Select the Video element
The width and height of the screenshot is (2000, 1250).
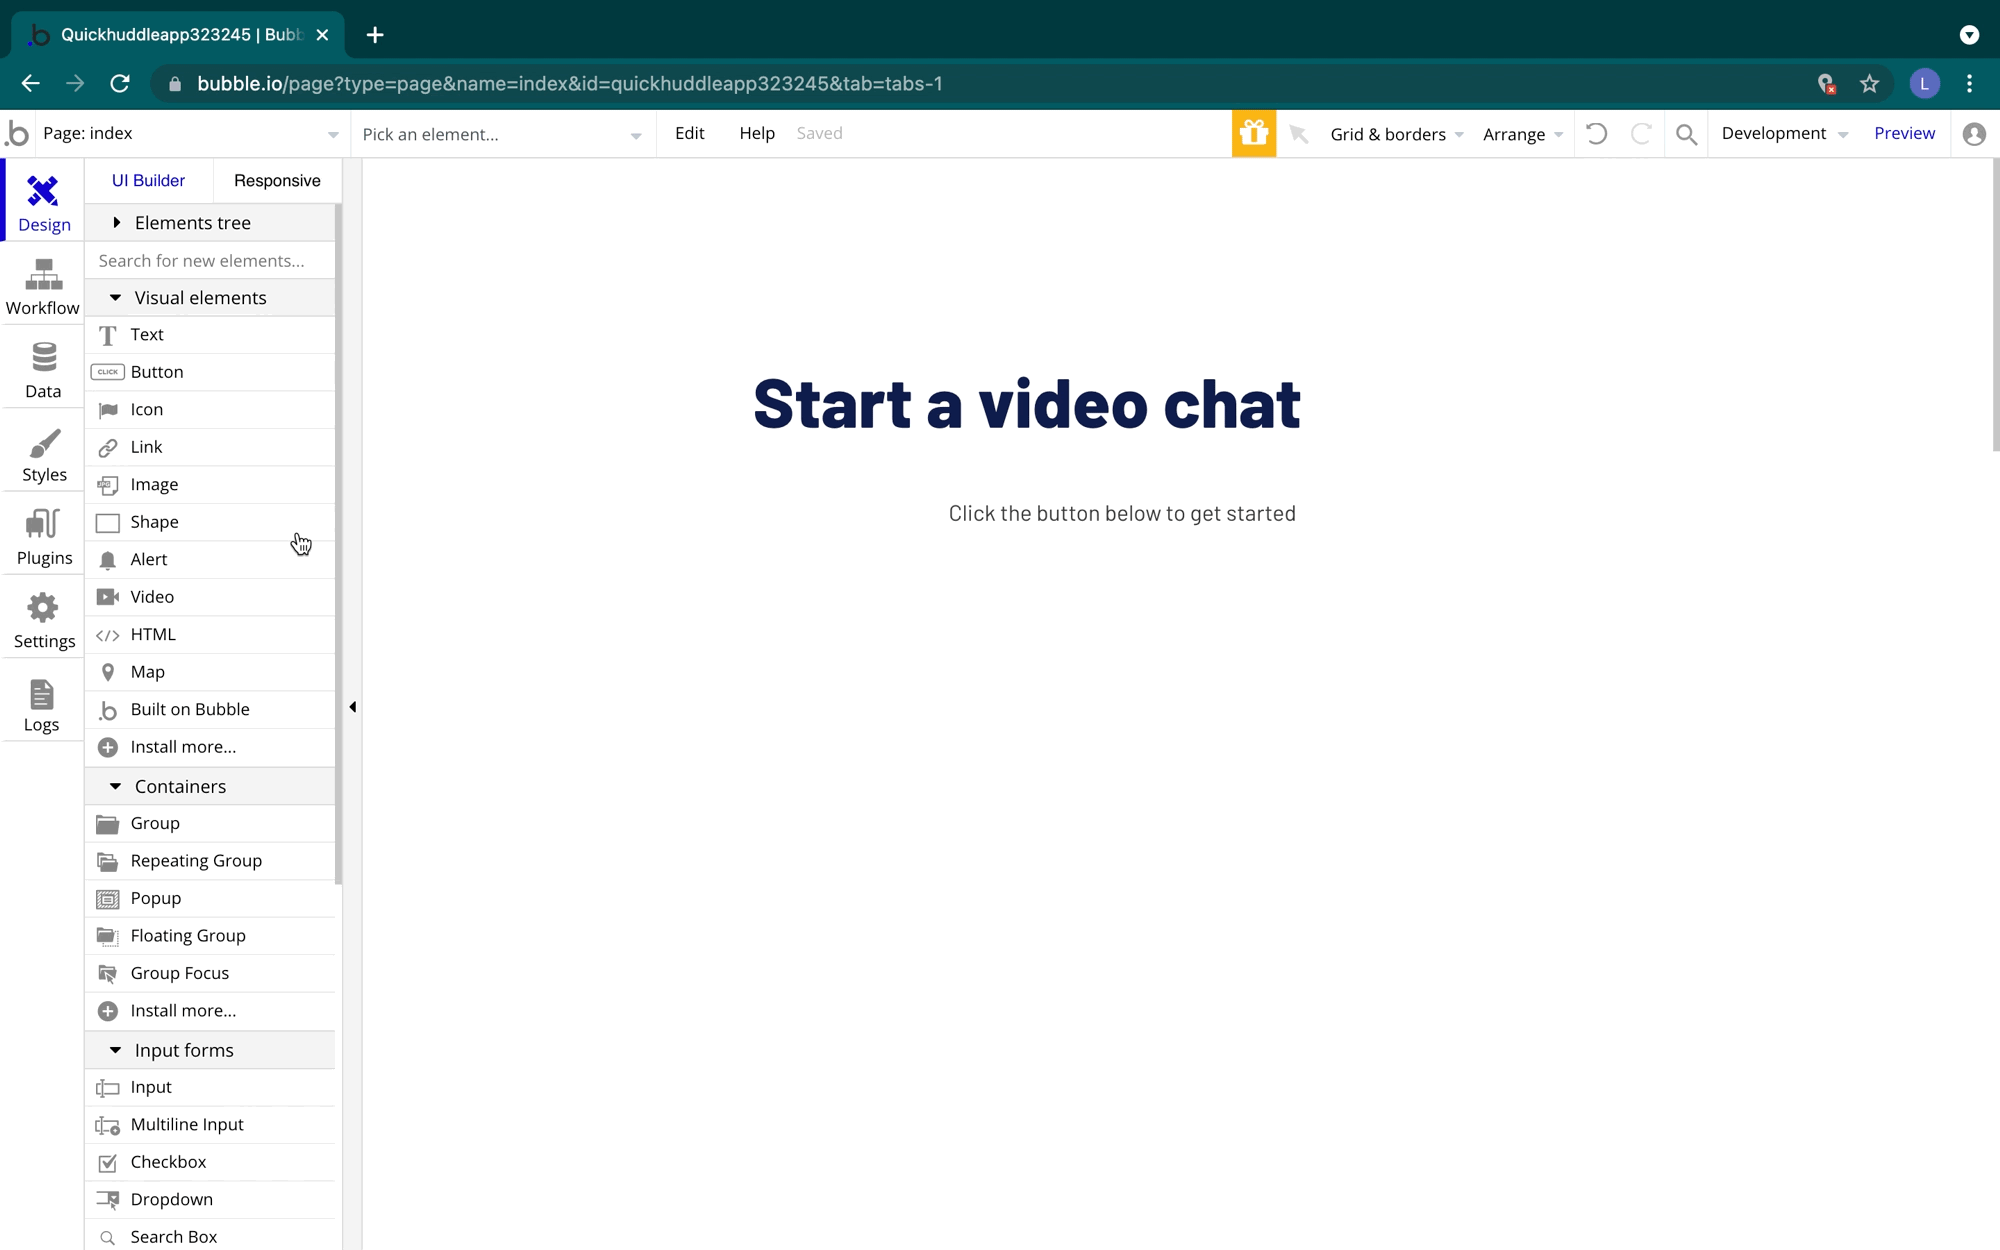pos(210,597)
